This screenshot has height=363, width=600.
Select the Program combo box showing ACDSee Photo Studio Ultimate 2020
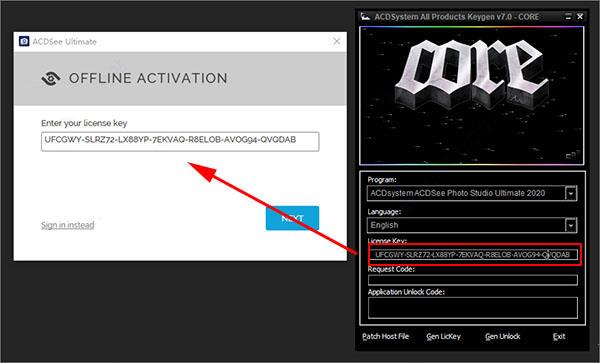pyautogui.click(x=472, y=193)
